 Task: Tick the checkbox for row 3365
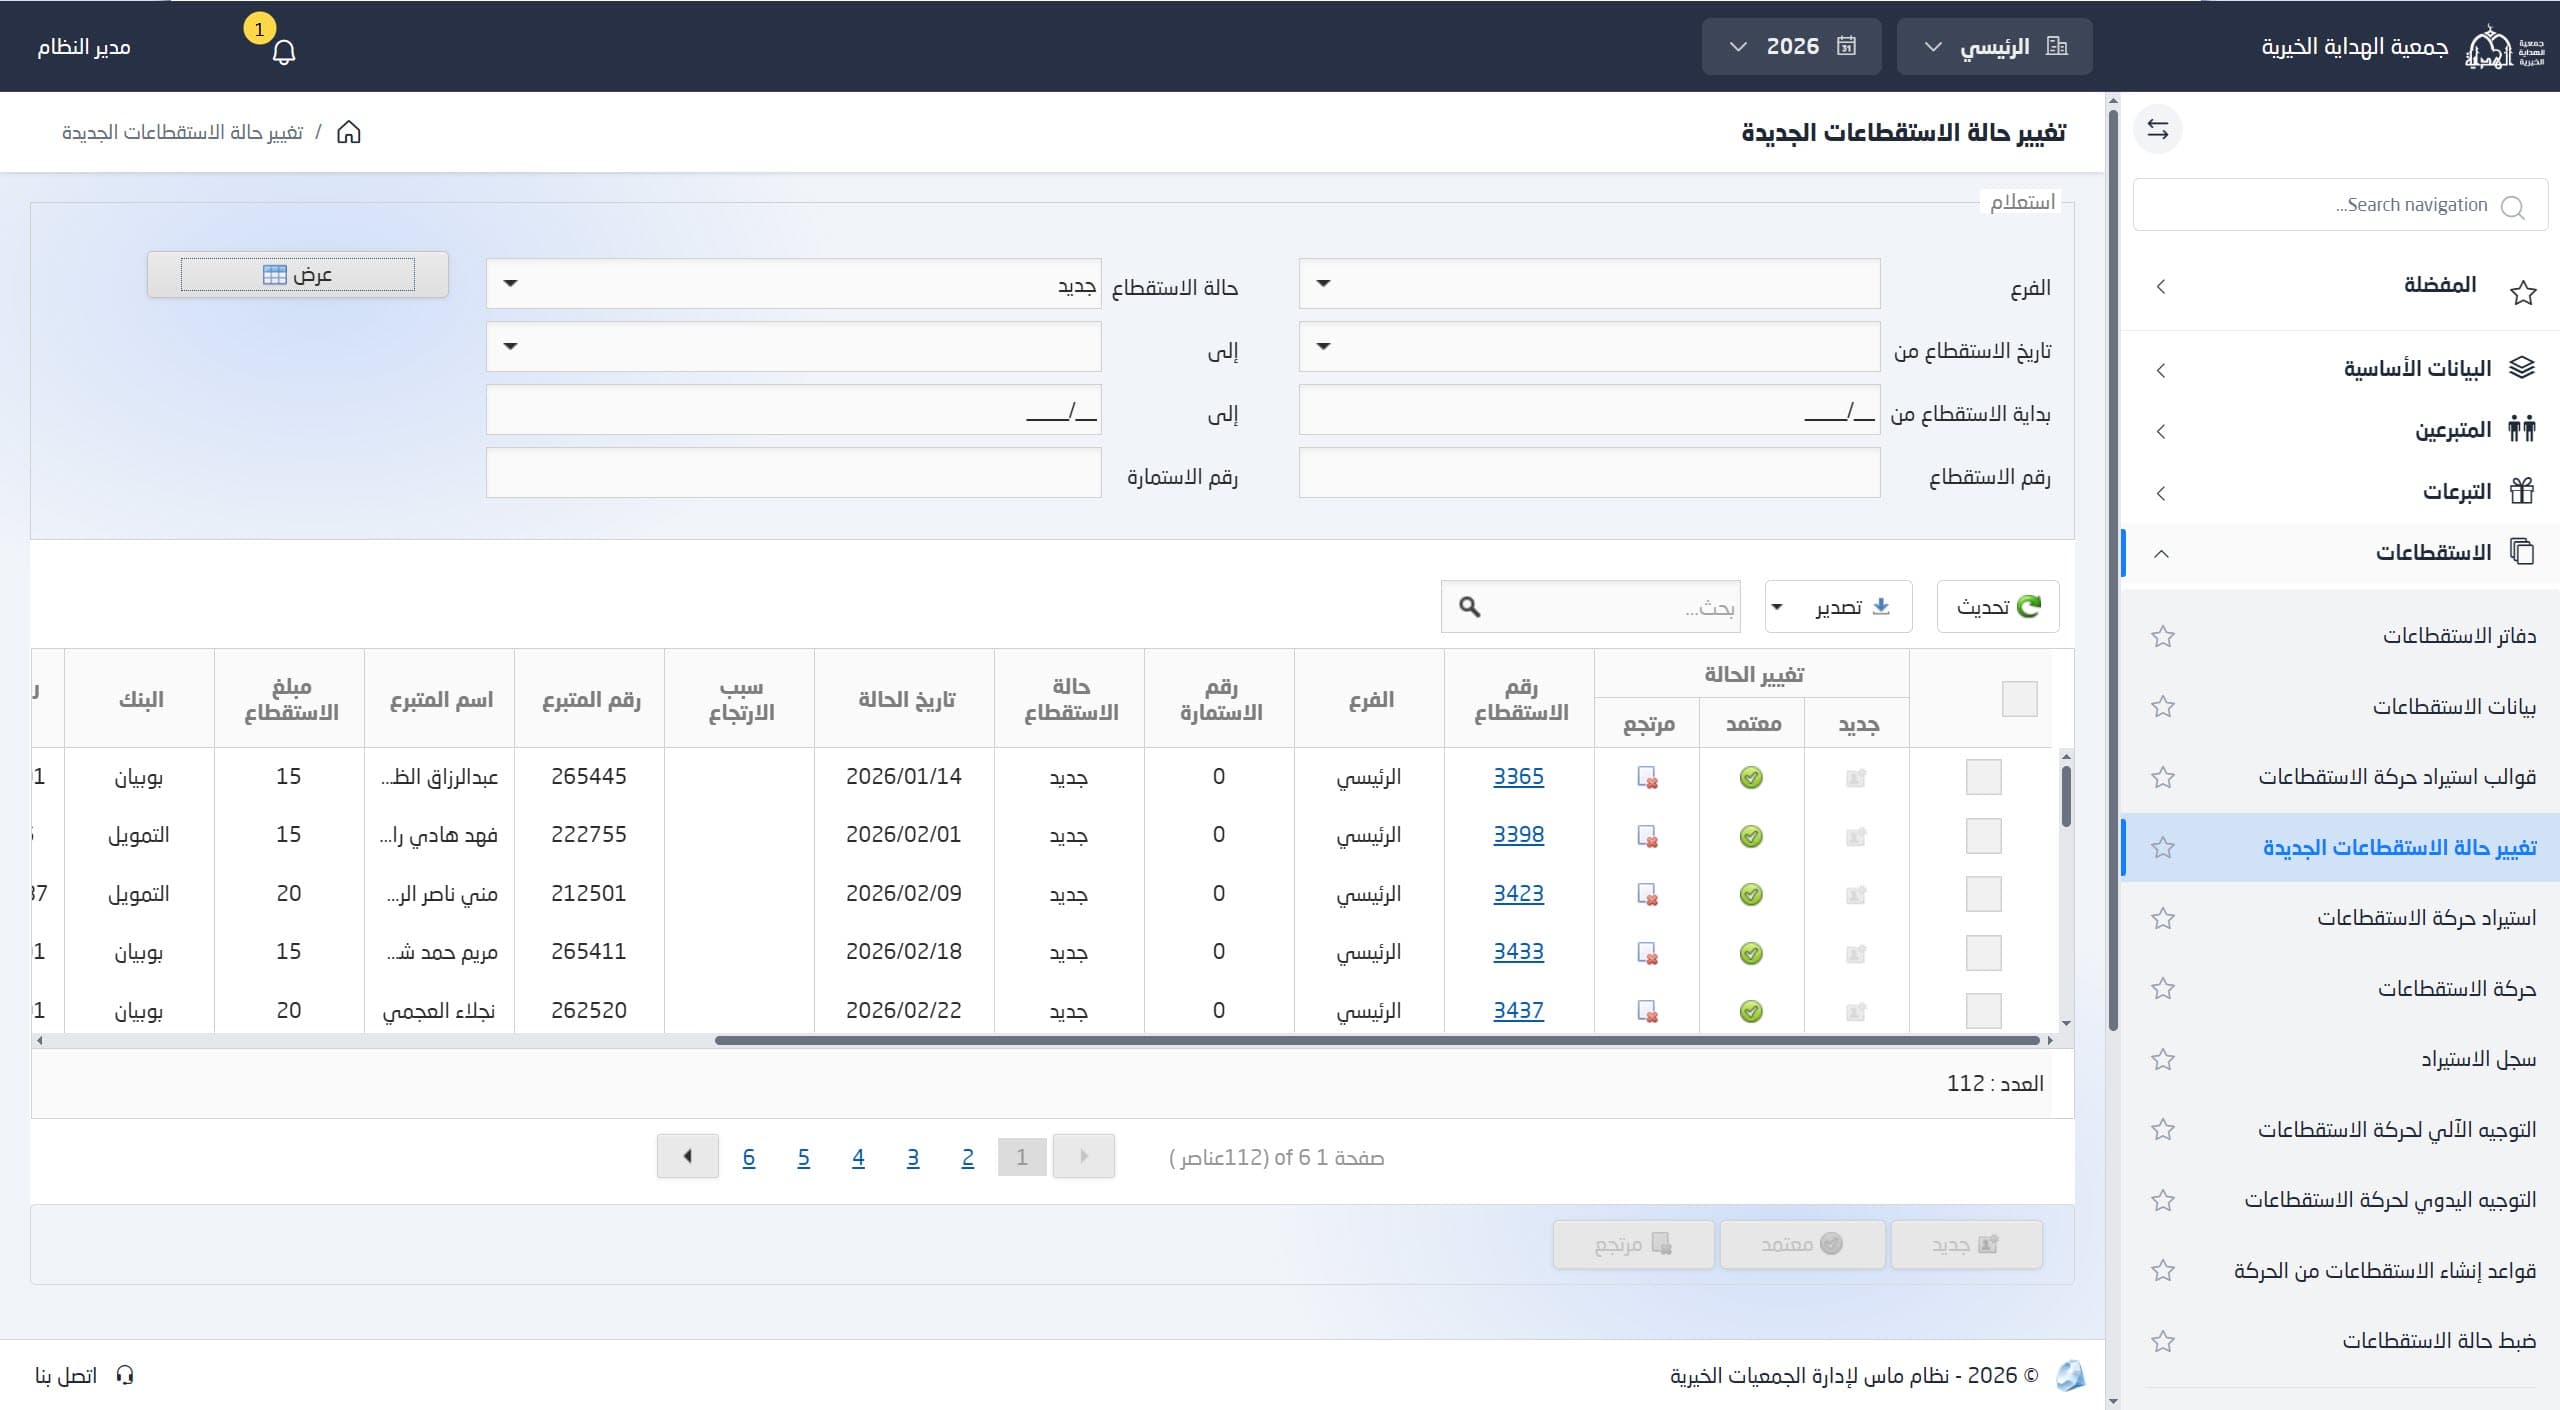click(1983, 777)
